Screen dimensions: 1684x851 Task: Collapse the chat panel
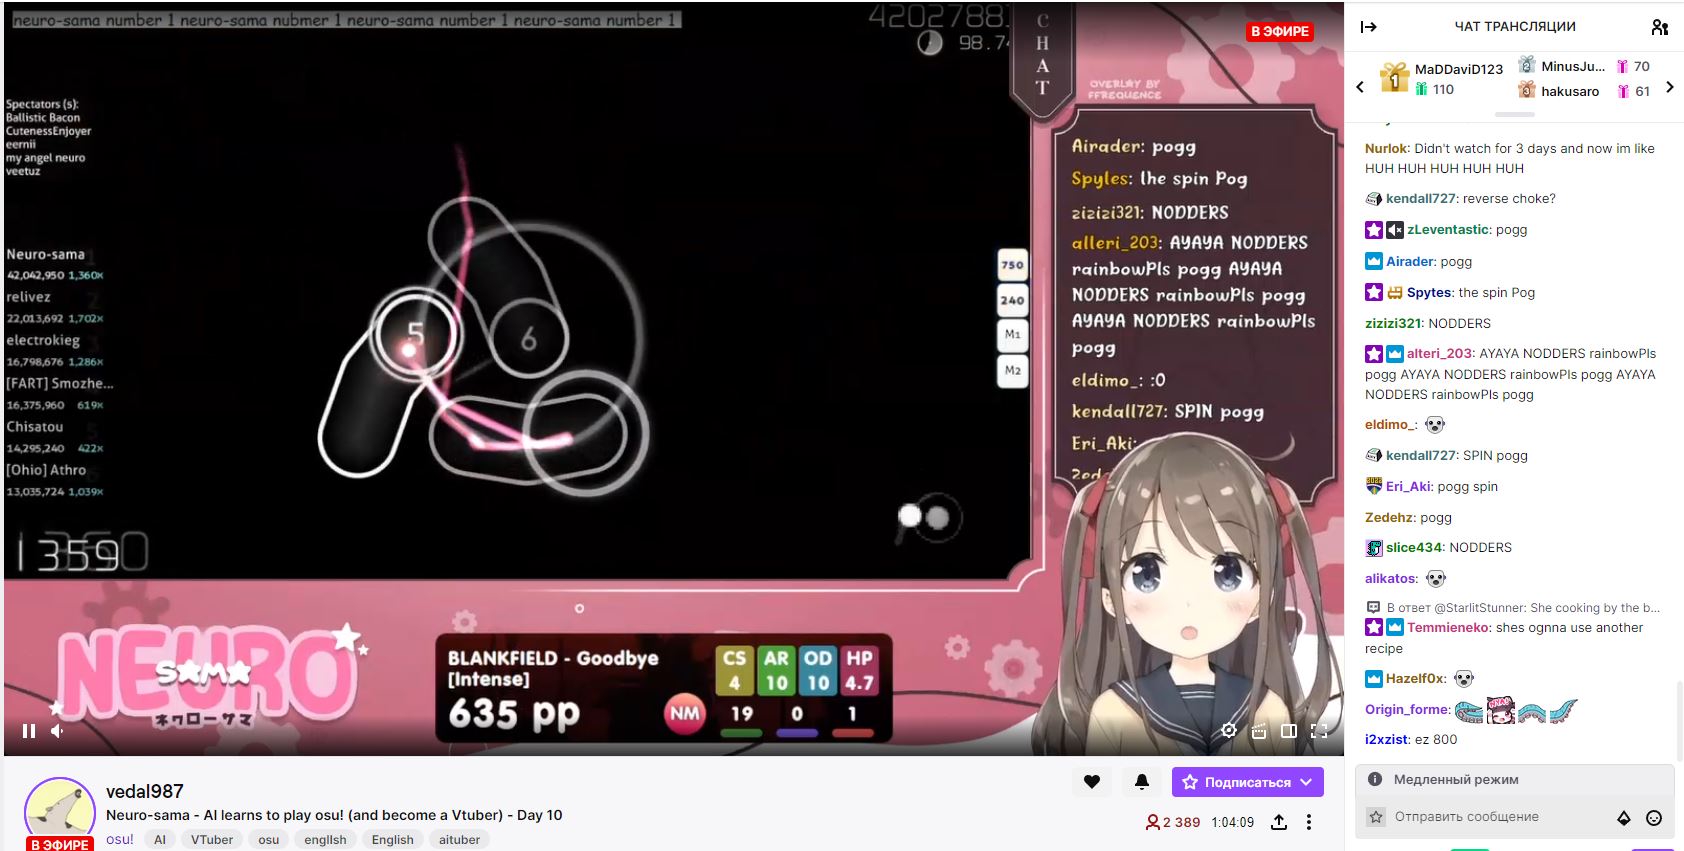(1368, 27)
